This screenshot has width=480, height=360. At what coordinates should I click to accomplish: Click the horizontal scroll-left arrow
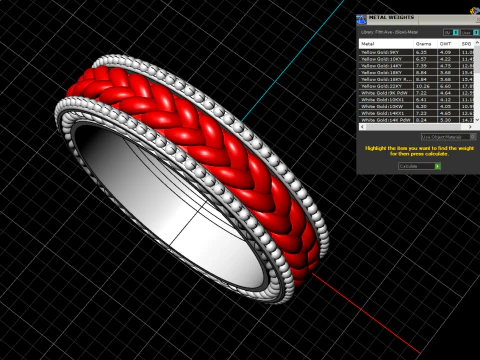pyautogui.click(x=363, y=127)
